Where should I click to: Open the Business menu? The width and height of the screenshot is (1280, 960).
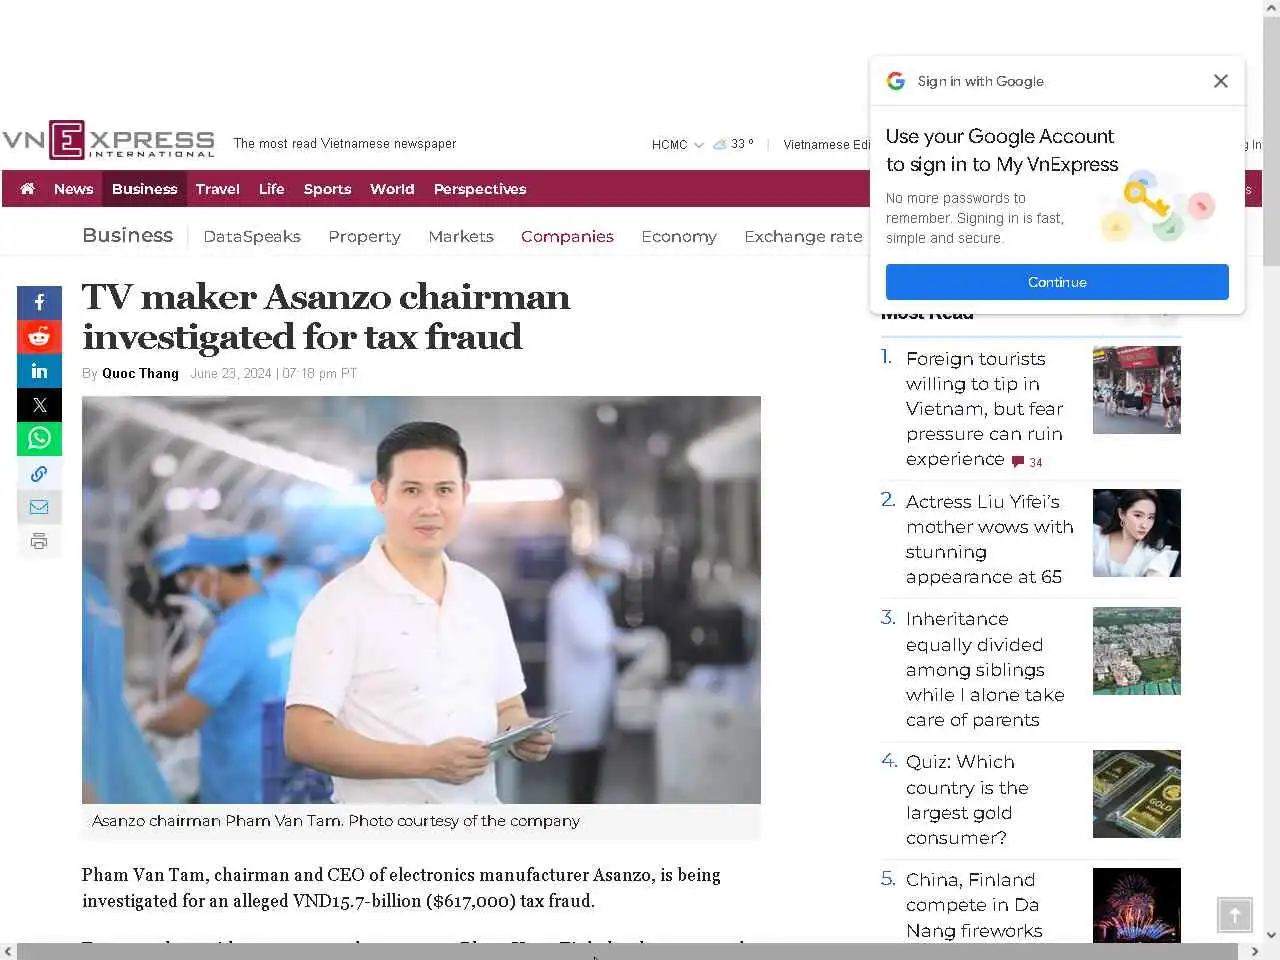click(x=144, y=188)
